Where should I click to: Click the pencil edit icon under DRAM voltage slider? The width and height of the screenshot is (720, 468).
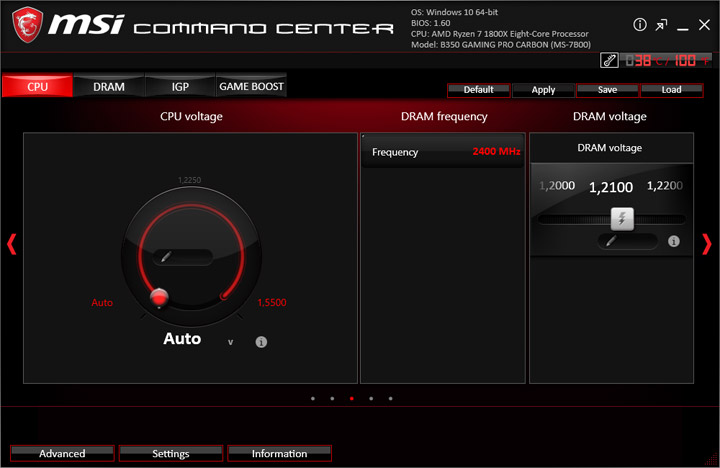pos(611,241)
